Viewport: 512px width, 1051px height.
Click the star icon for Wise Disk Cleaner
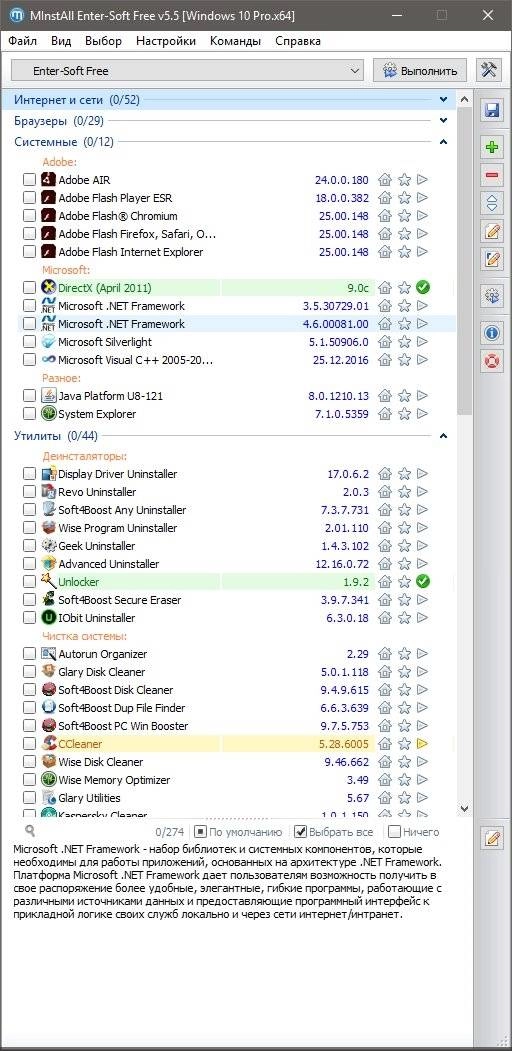pos(404,761)
